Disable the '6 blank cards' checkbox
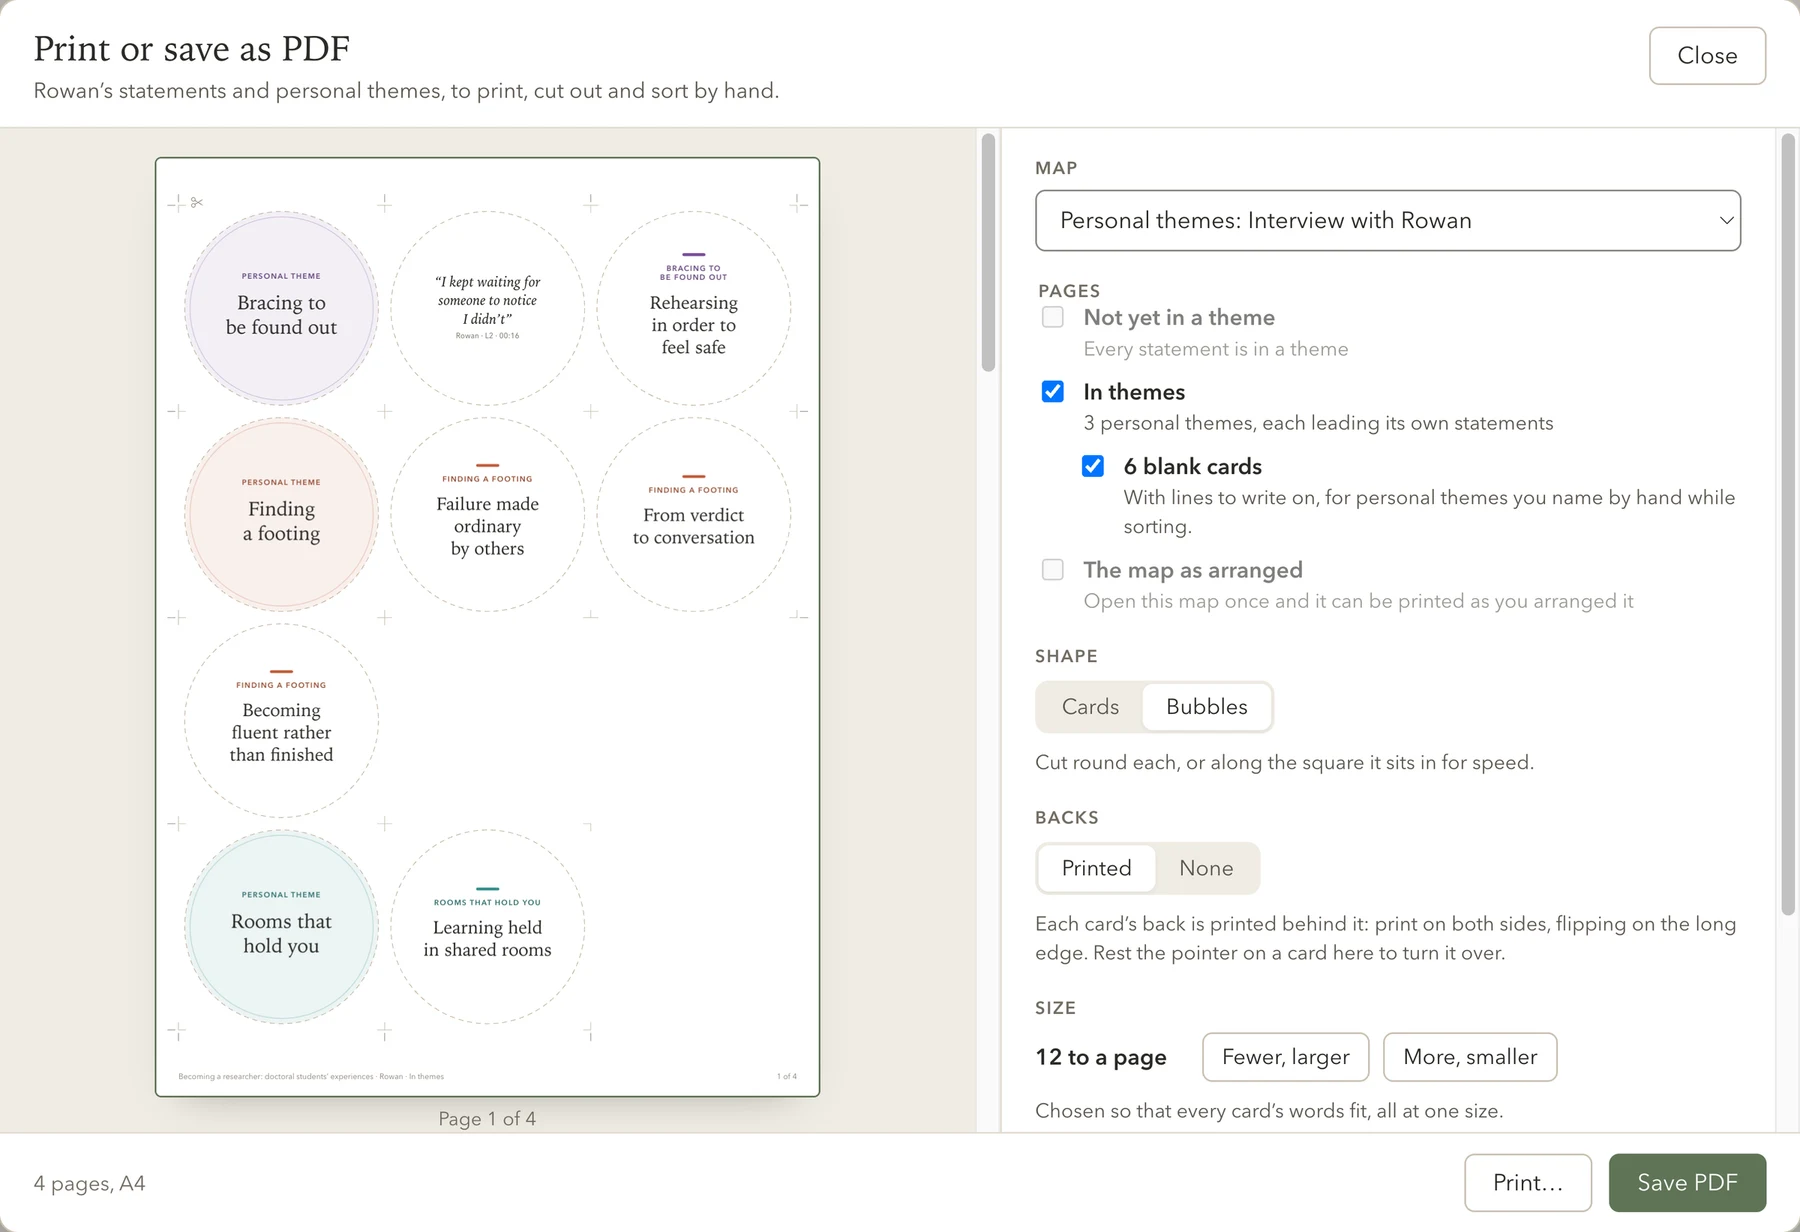 1093,466
